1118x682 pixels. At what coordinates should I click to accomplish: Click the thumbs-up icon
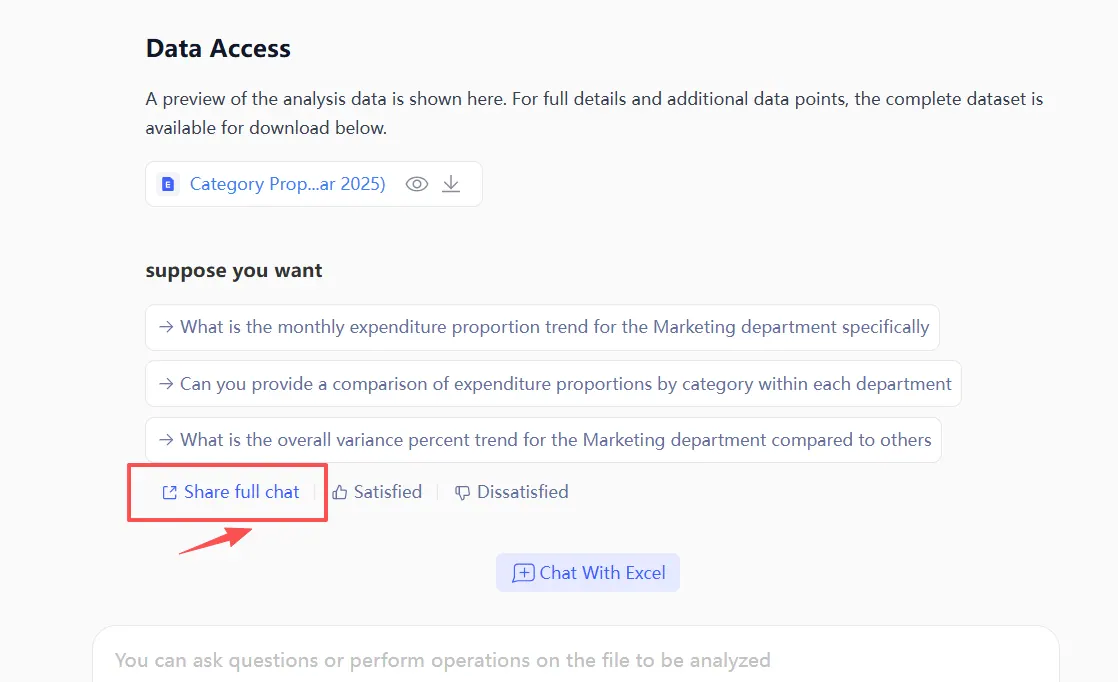[340, 492]
